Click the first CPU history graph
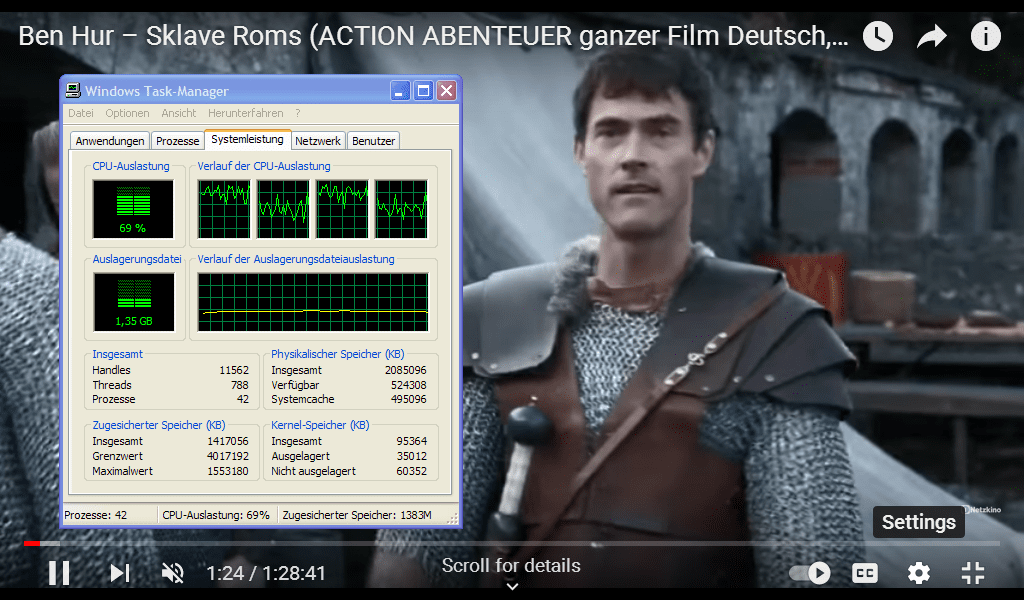The image size is (1024, 600). 224,209
